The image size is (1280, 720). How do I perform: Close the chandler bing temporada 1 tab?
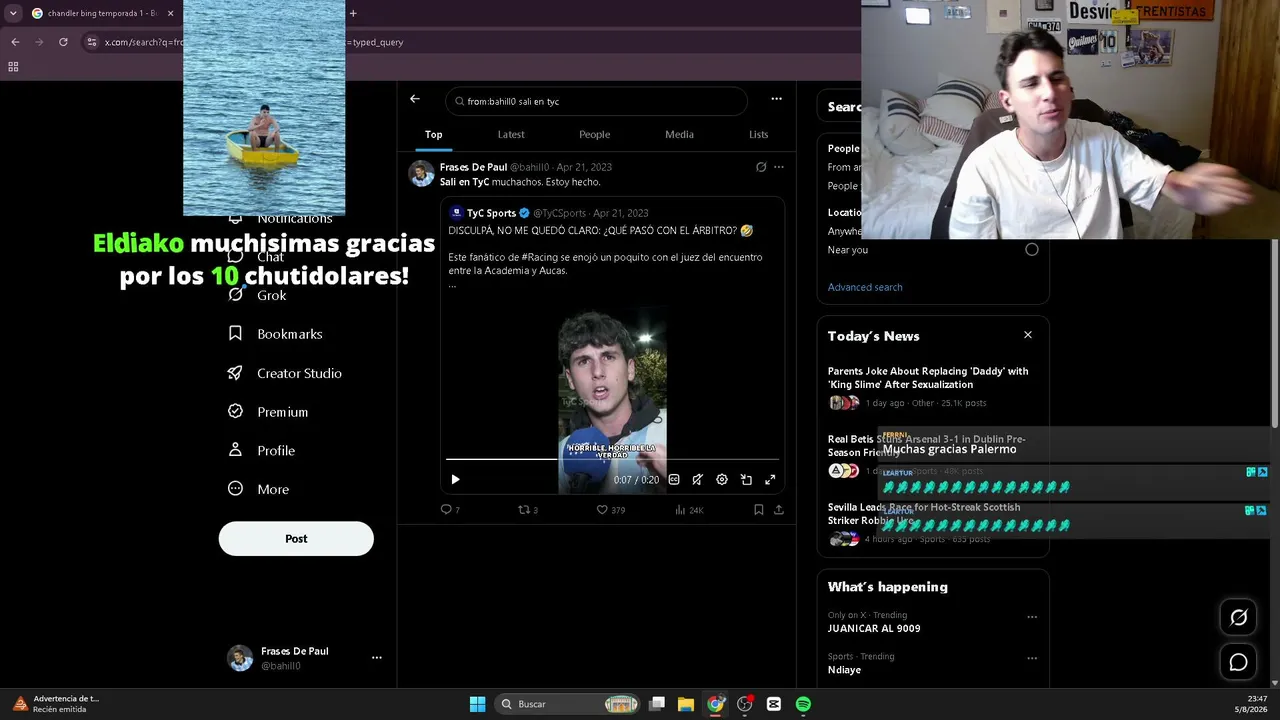pyautogui.click(x=170, y=13)
